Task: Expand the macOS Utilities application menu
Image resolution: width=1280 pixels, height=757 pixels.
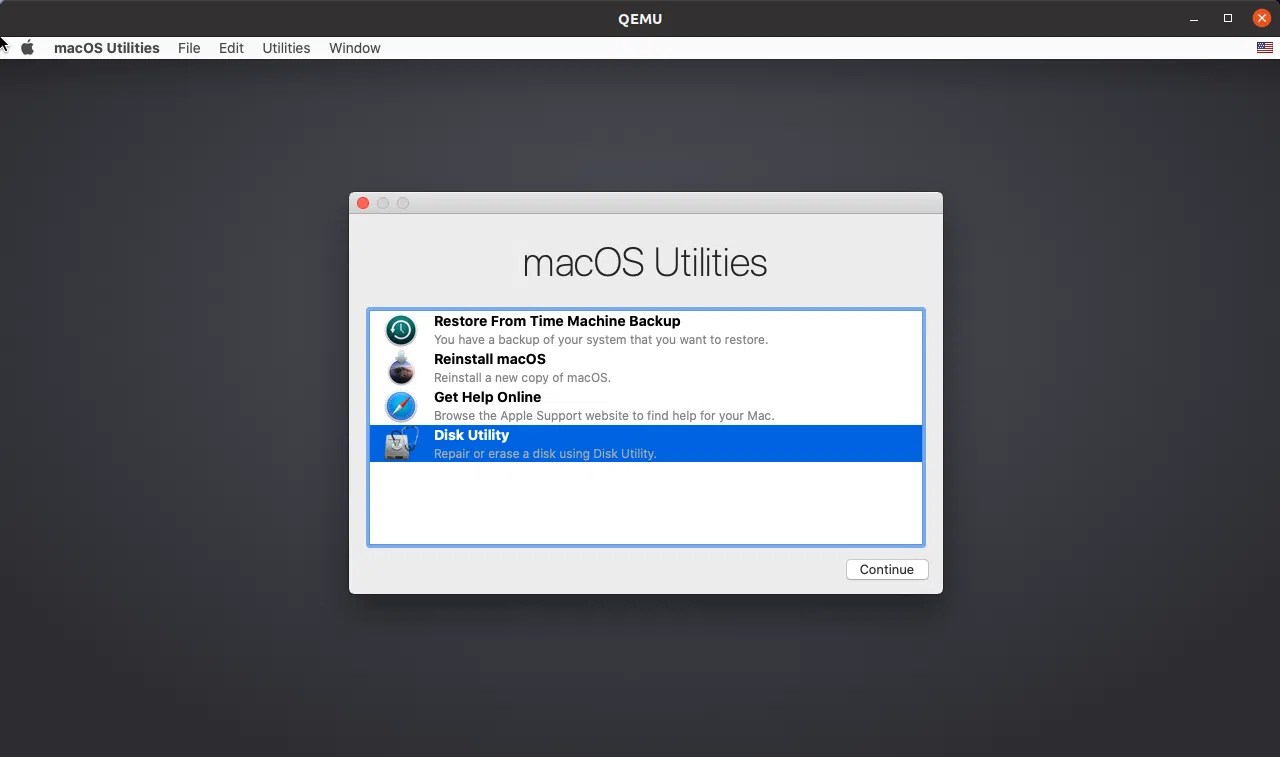Action: point(106,47)
